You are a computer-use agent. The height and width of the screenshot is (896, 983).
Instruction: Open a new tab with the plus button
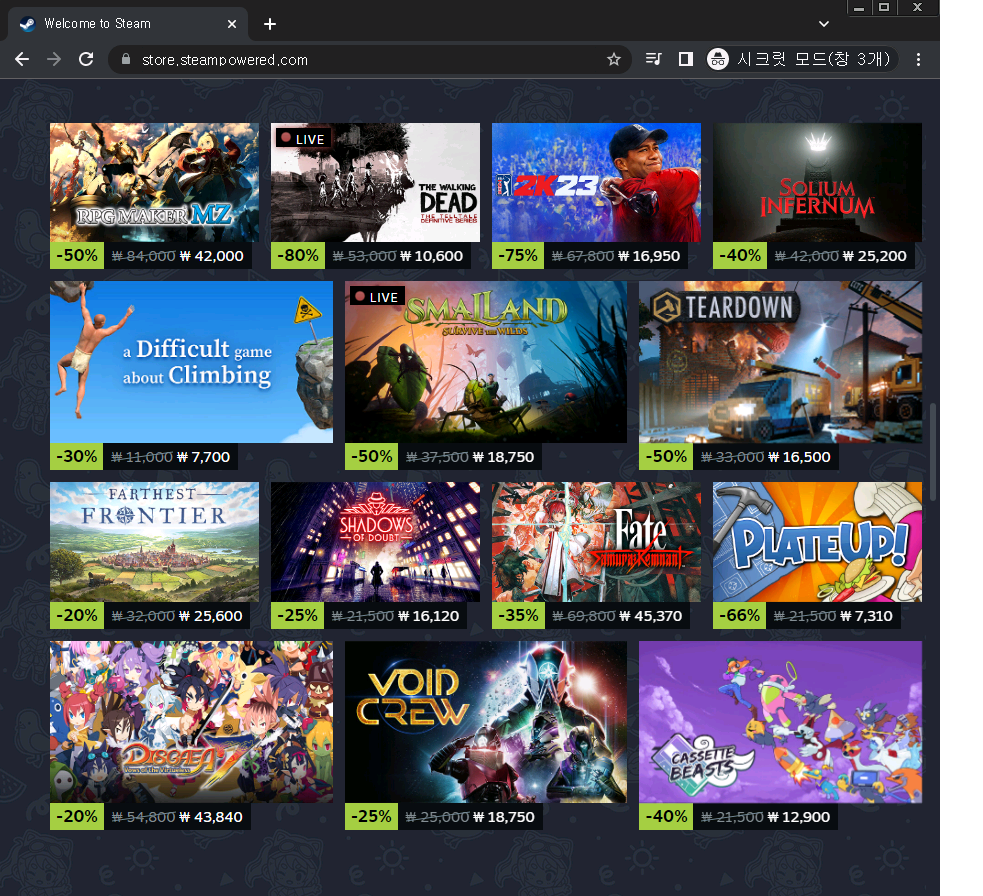270,24
